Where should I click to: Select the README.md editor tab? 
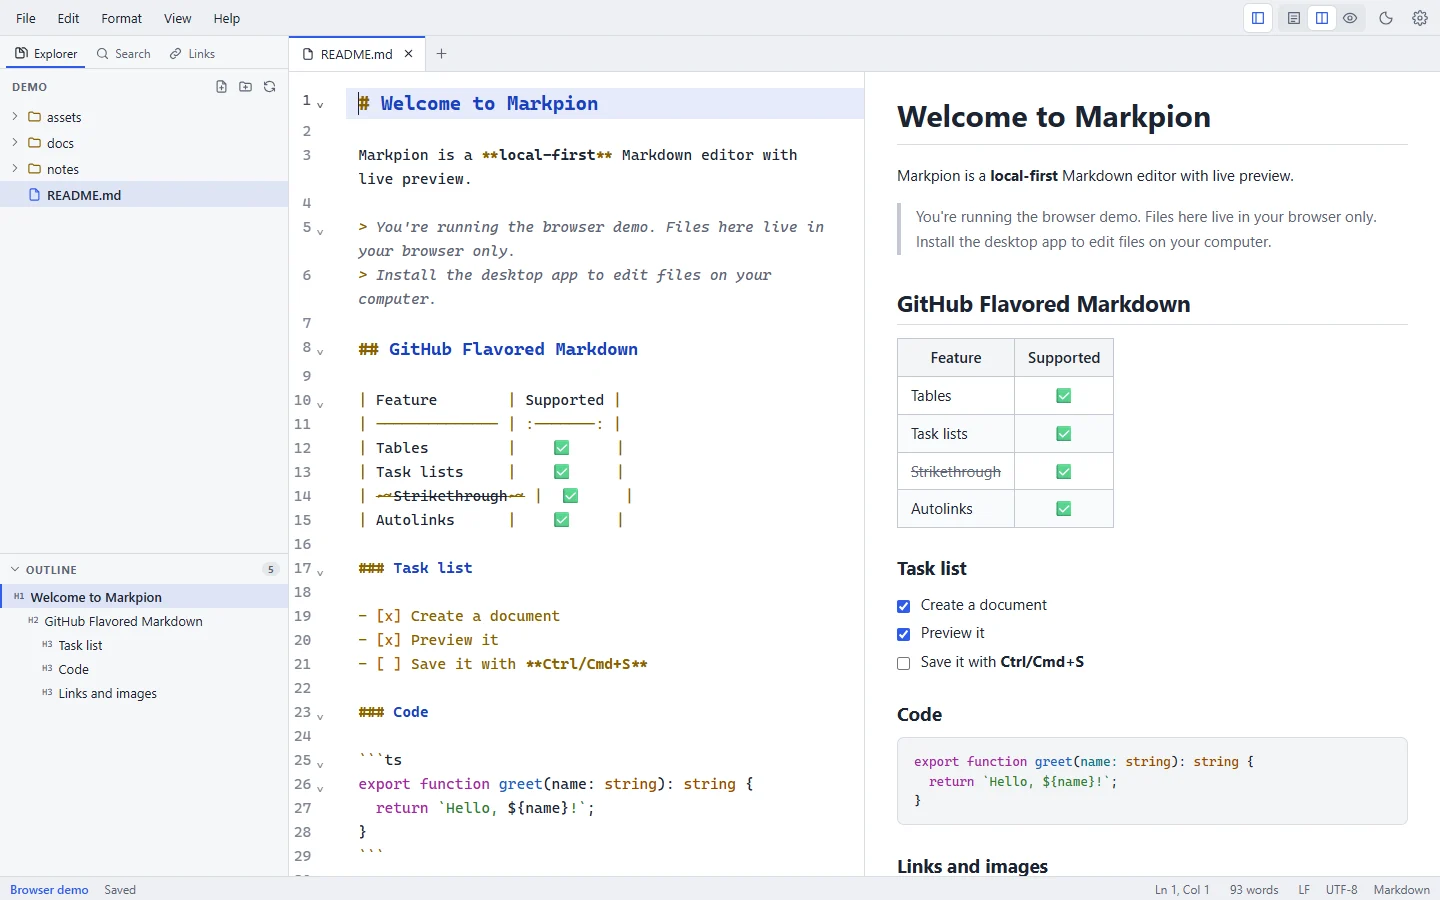pos(357,54)
